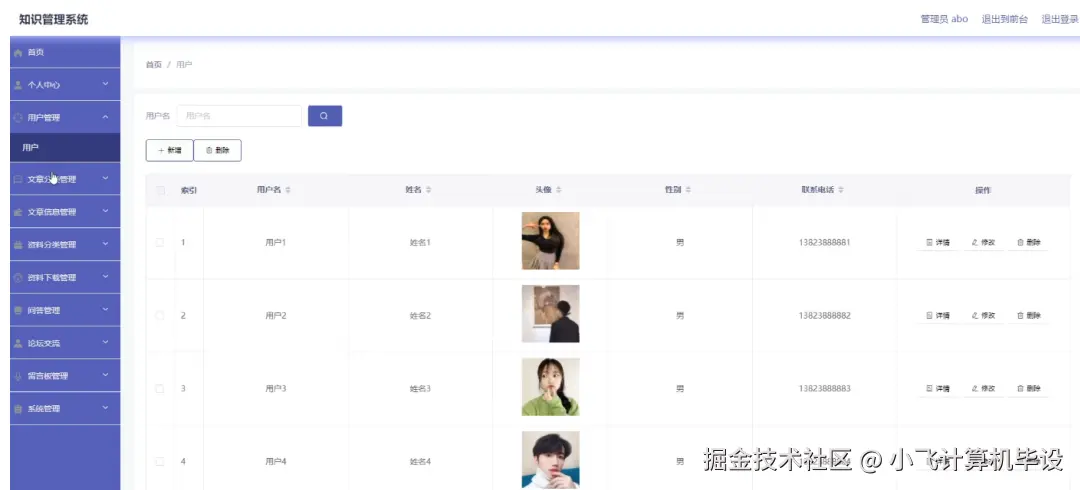The image size is (1080, 490).
Task: Click the icon beside 资料分类管理
Action: click(x=19, y=245)
